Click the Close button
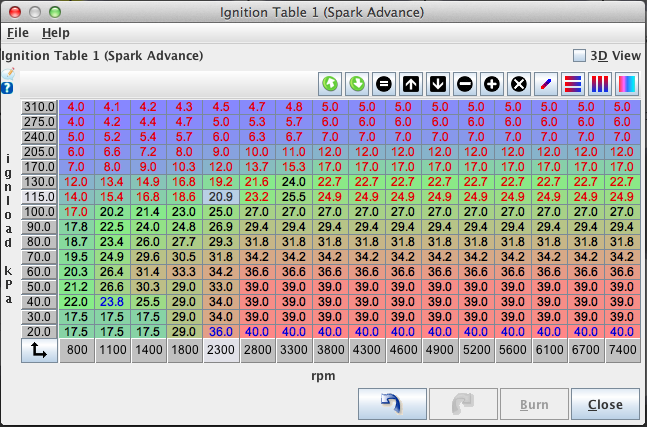 [605, 405]
